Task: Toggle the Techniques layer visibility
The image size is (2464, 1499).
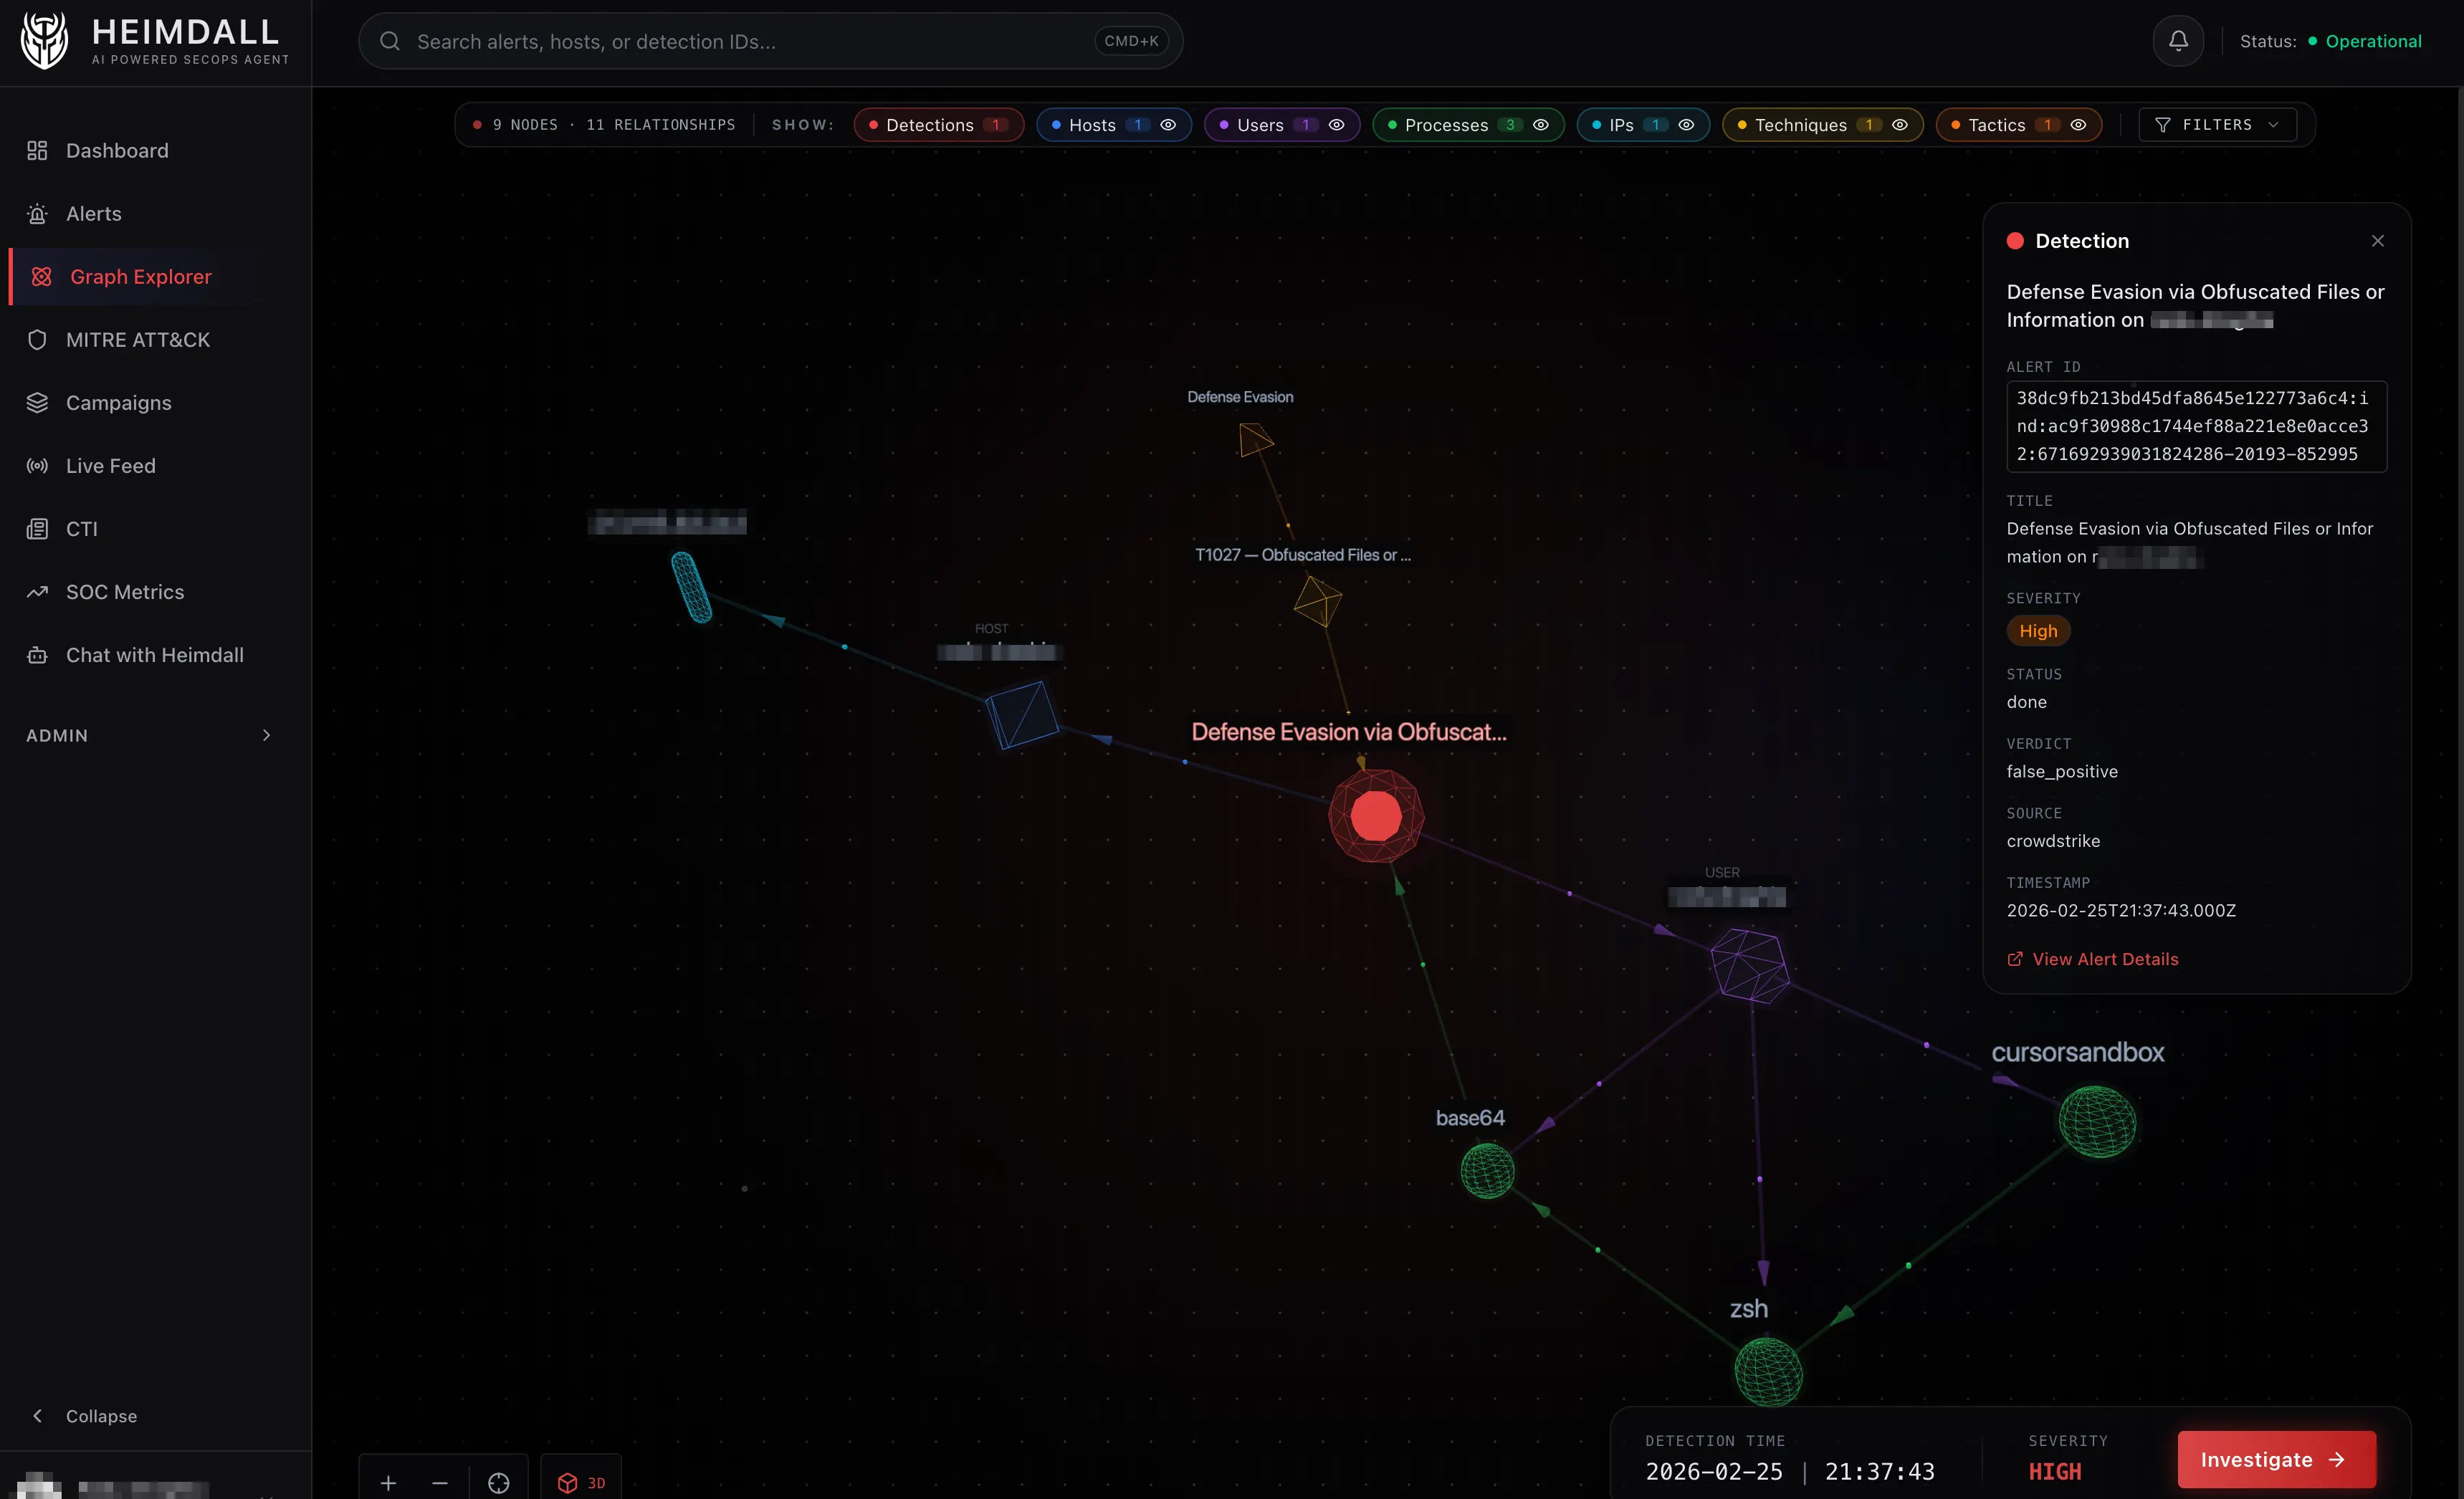Action: [x=1901, y=124]
